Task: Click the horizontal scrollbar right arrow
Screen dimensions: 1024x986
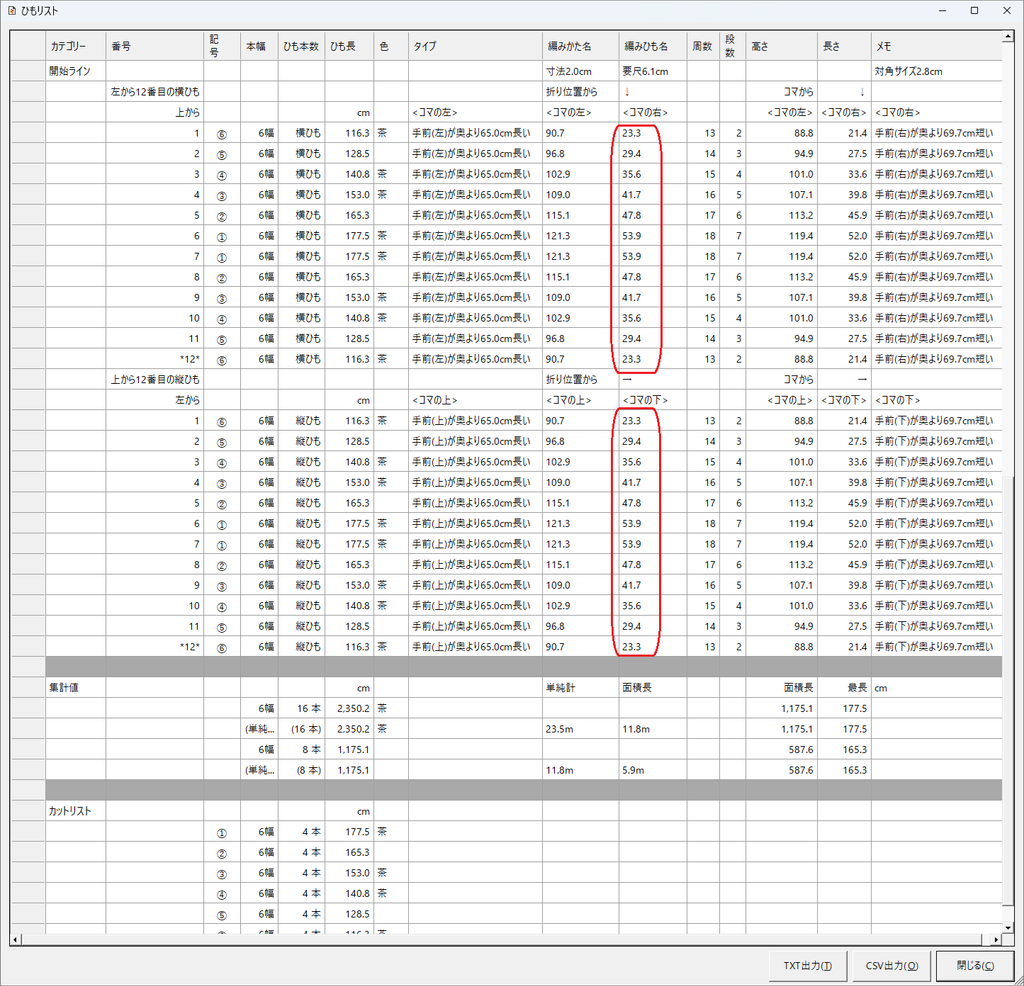Action: coord(996,940)
